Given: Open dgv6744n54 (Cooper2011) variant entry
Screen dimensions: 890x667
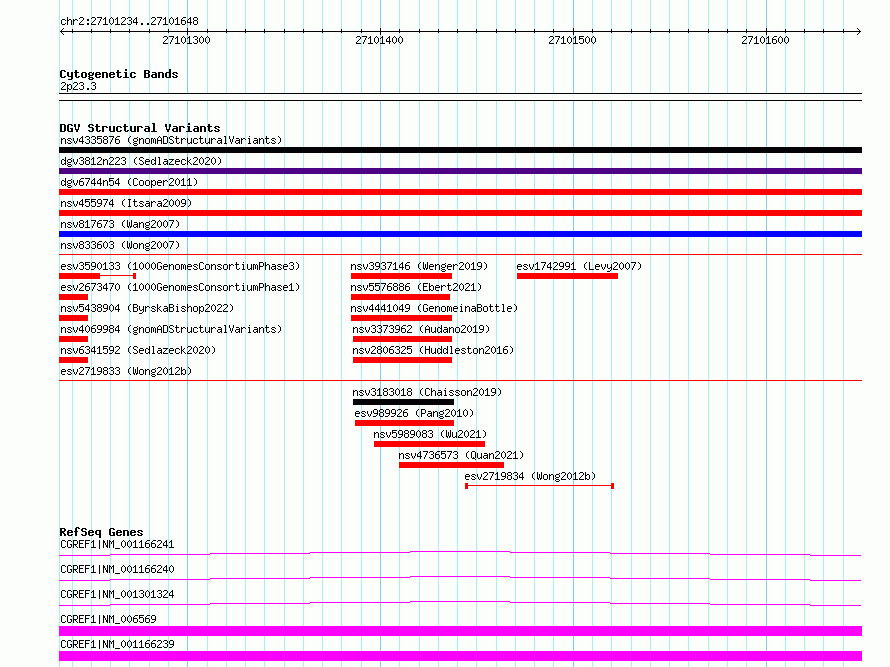Looking at the screenshot, I should tap(129, 182).
